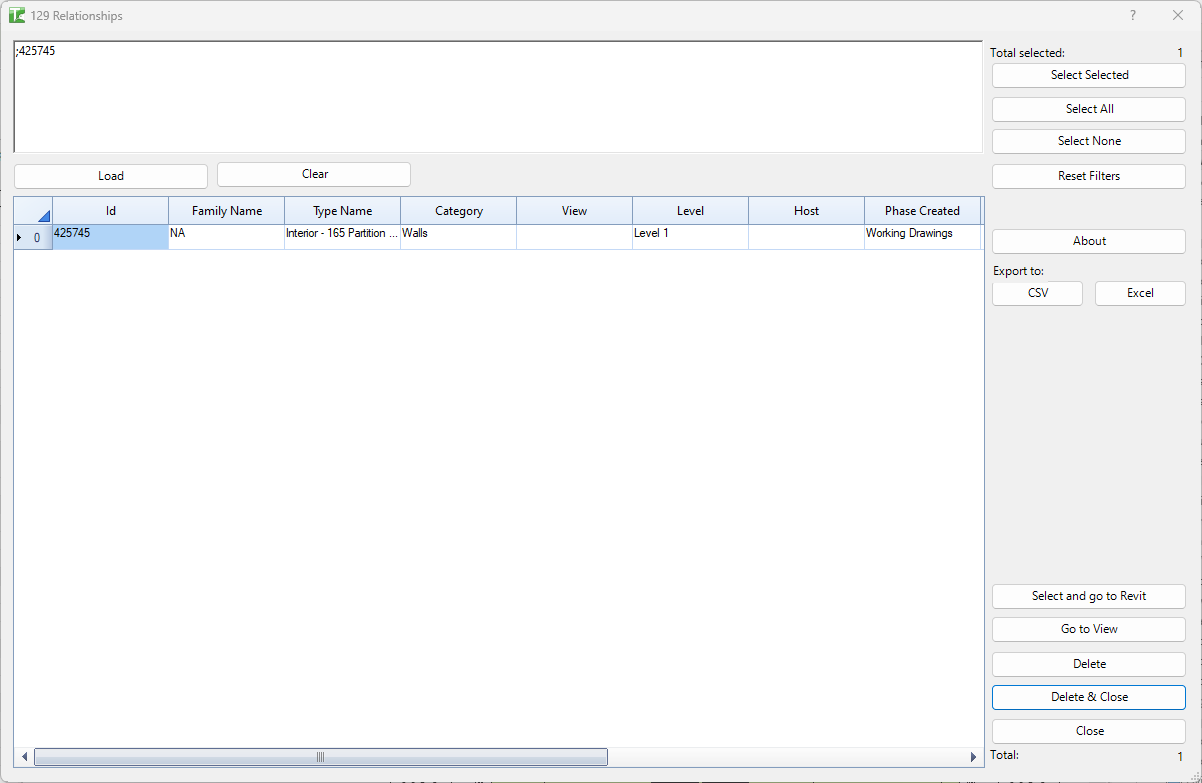Click the horizontal scrollbar left arrow
The image size is (1202, 783).
(x=24, y=757)
